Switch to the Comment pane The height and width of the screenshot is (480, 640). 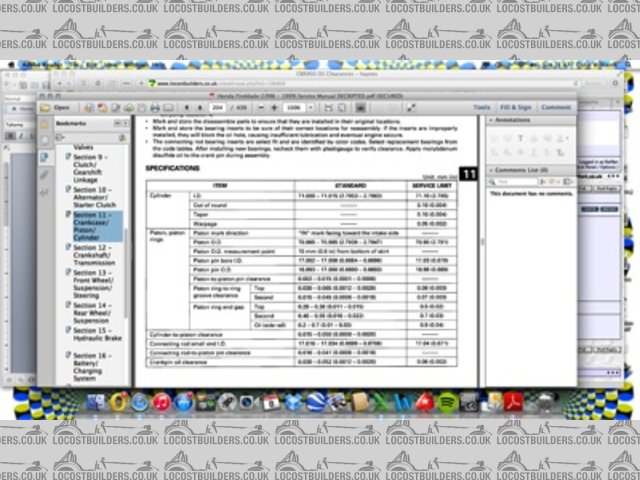click(x=555, y=107)
